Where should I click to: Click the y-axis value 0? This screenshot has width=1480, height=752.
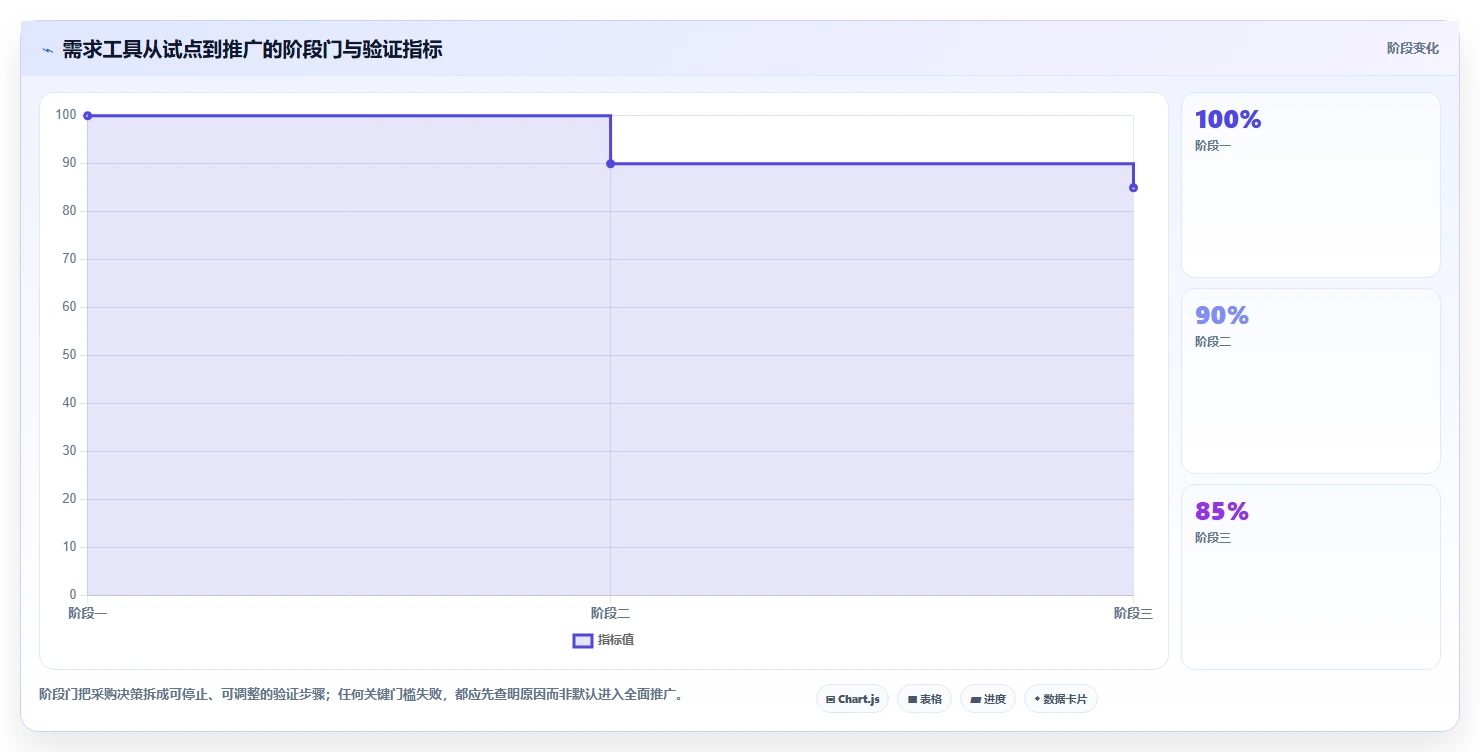pos(73,595)
